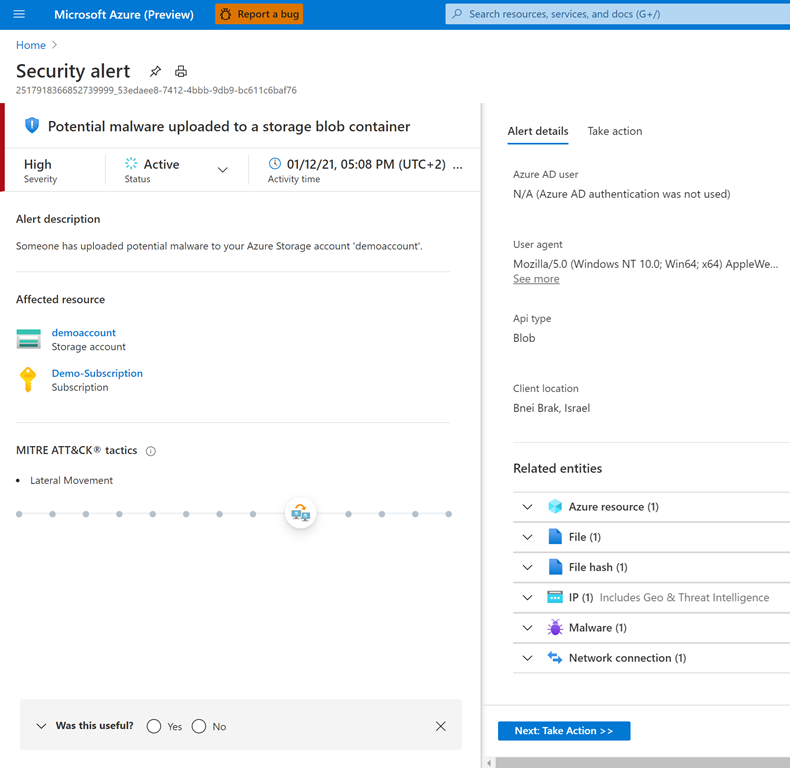Click the blue shield alert icon

pos(32,125)
